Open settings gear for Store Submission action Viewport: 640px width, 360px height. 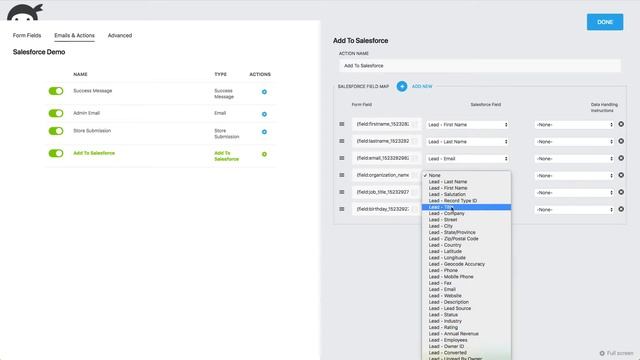pyautogui.click(x=264, y=132)
